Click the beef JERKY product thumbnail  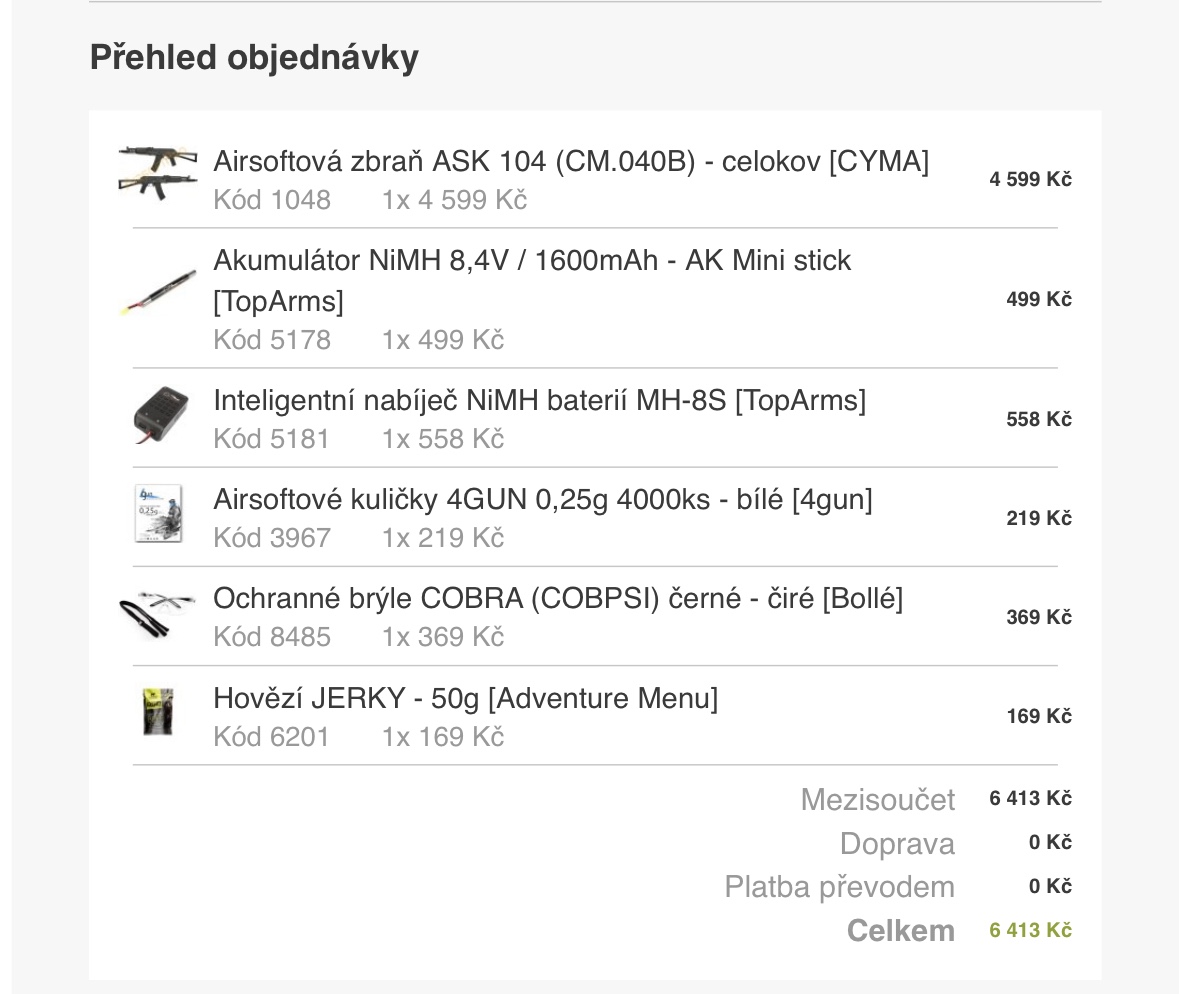coord(159,711)
